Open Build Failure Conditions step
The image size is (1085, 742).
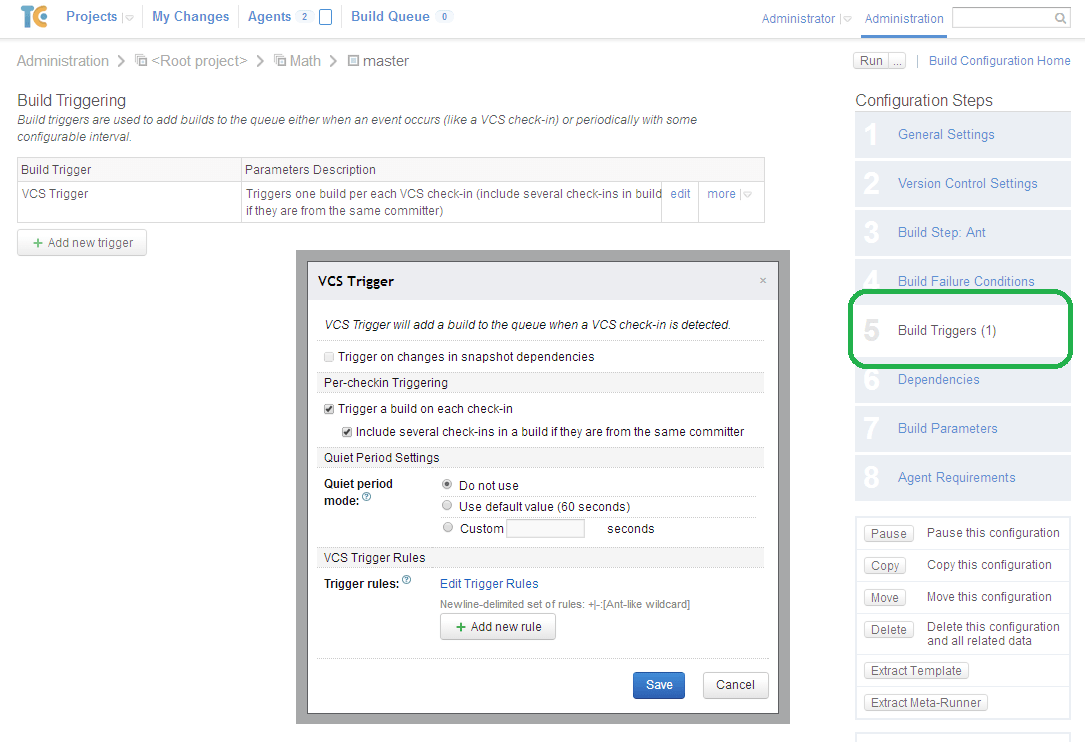coord(966,281)
